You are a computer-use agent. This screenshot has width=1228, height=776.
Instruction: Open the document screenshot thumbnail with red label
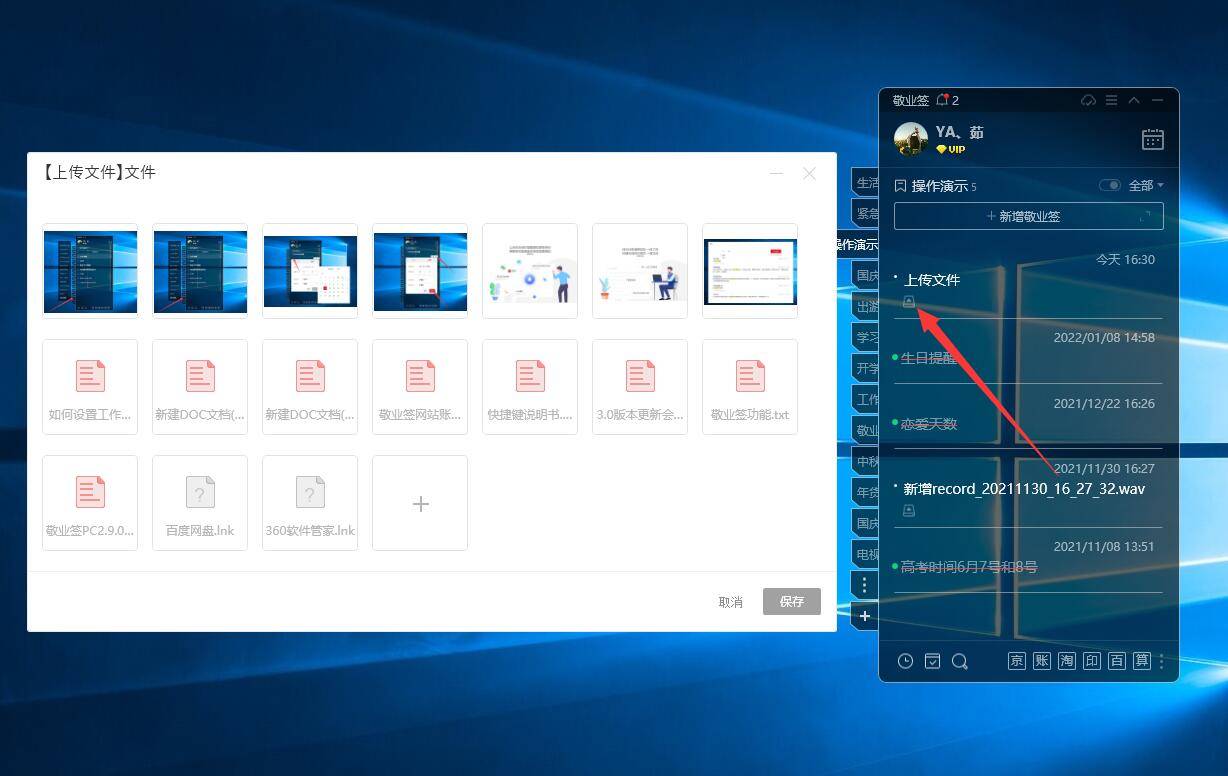pos(750,271)
